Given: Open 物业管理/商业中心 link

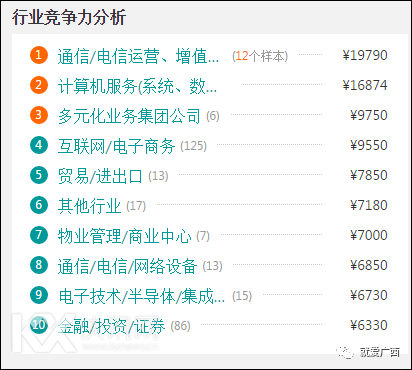Looking at the screenshot, I should point(125,236).
